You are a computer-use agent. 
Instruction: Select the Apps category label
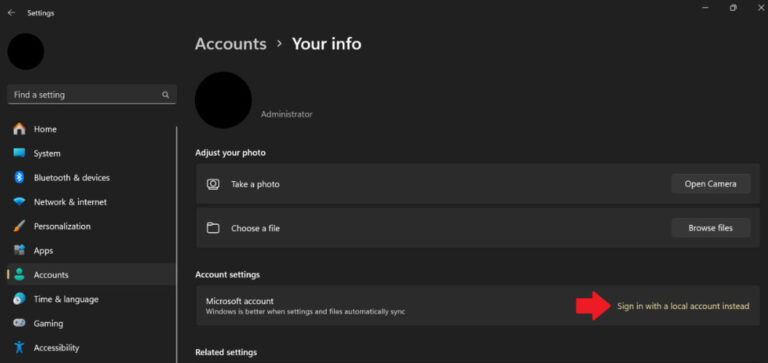[43, 250]
